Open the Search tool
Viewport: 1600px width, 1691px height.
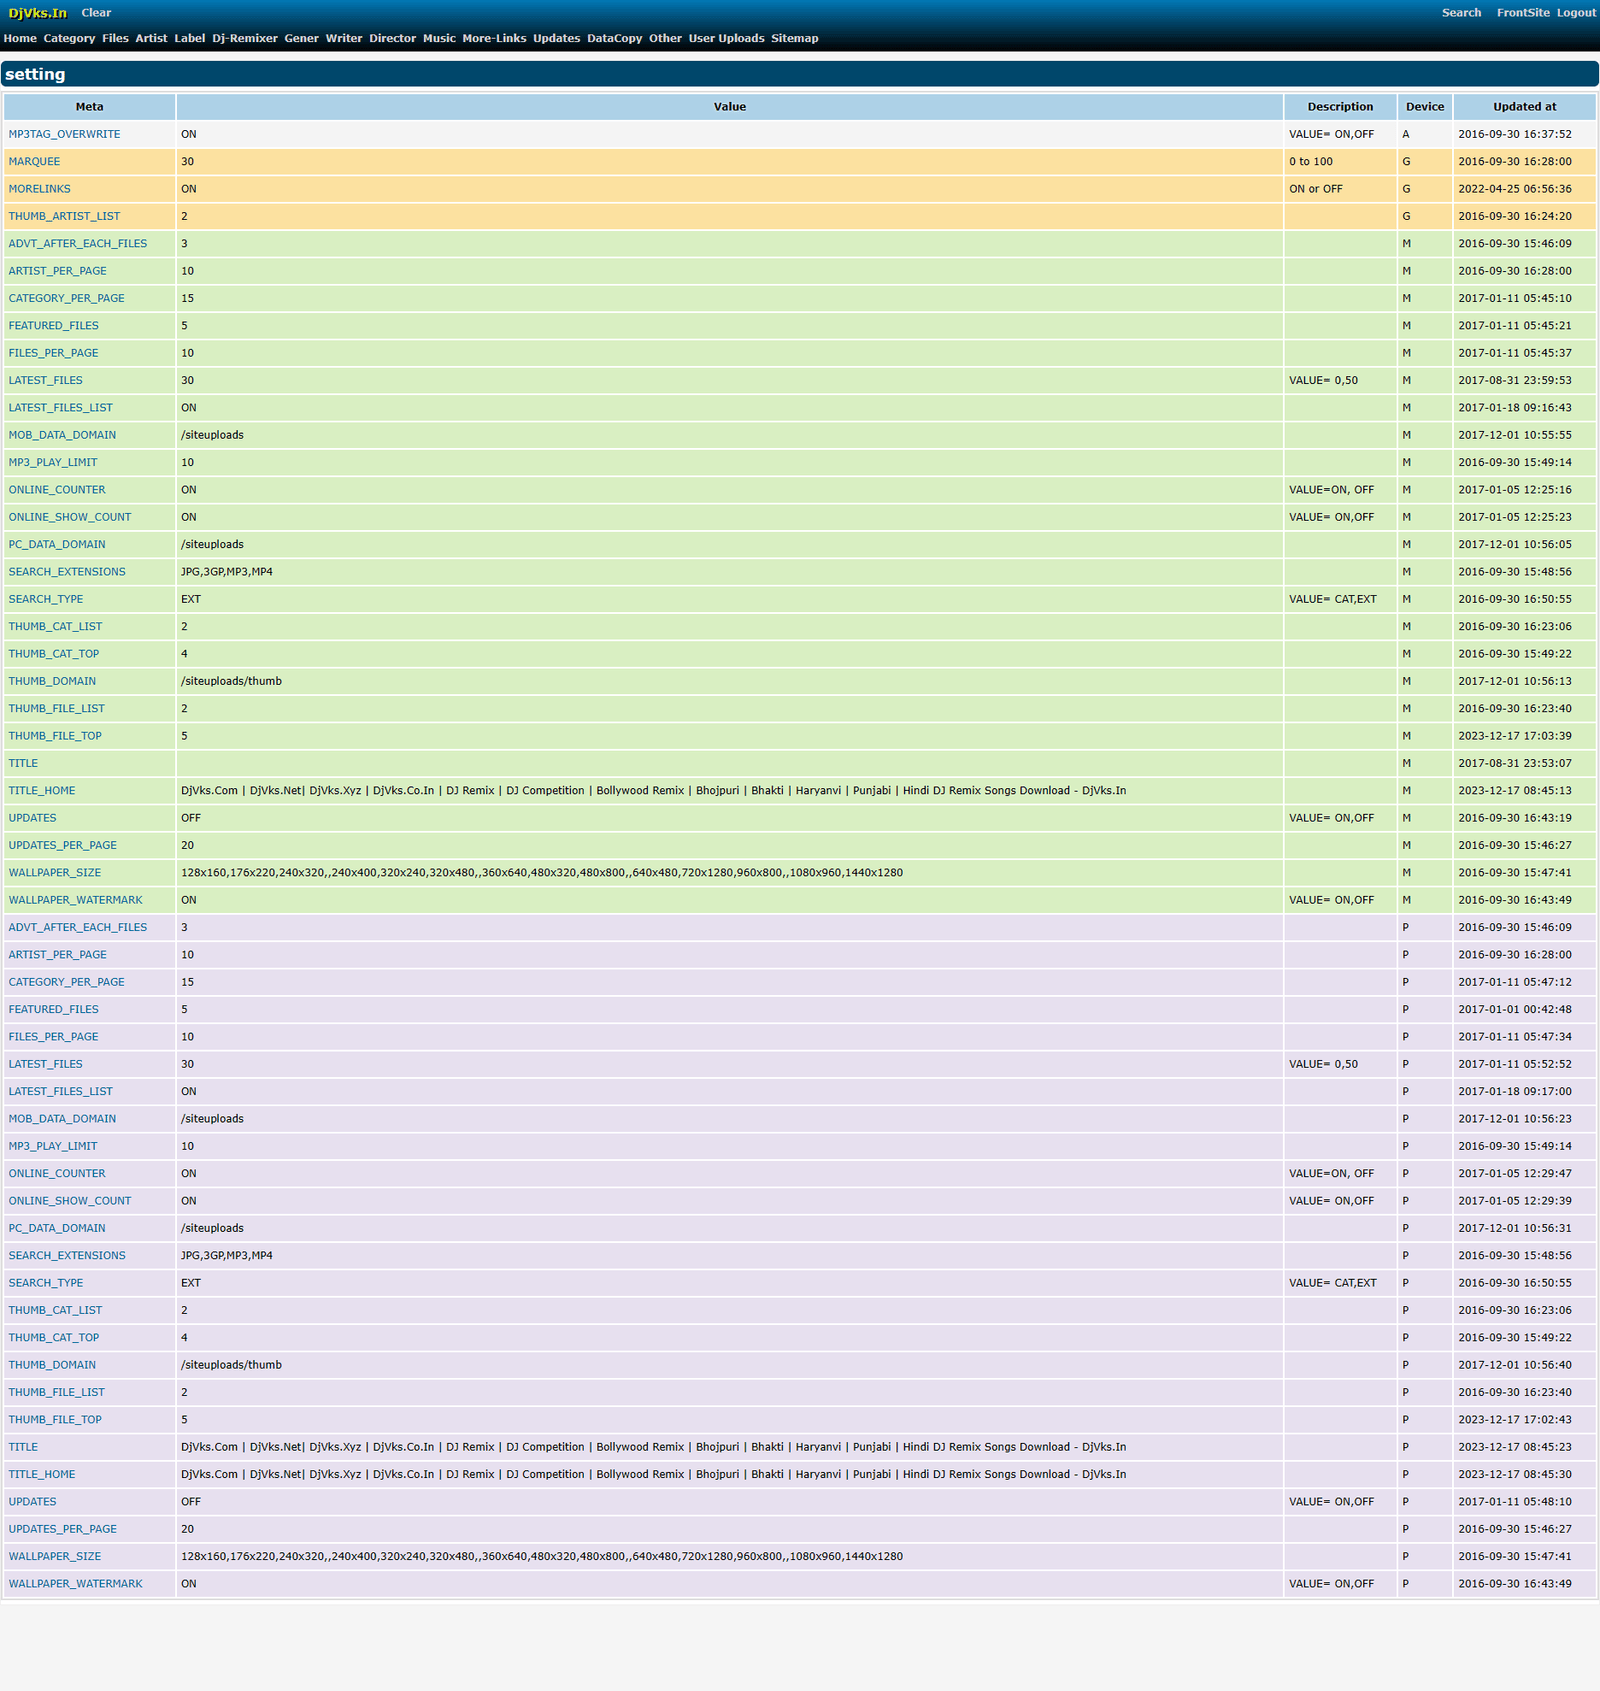1462,13
